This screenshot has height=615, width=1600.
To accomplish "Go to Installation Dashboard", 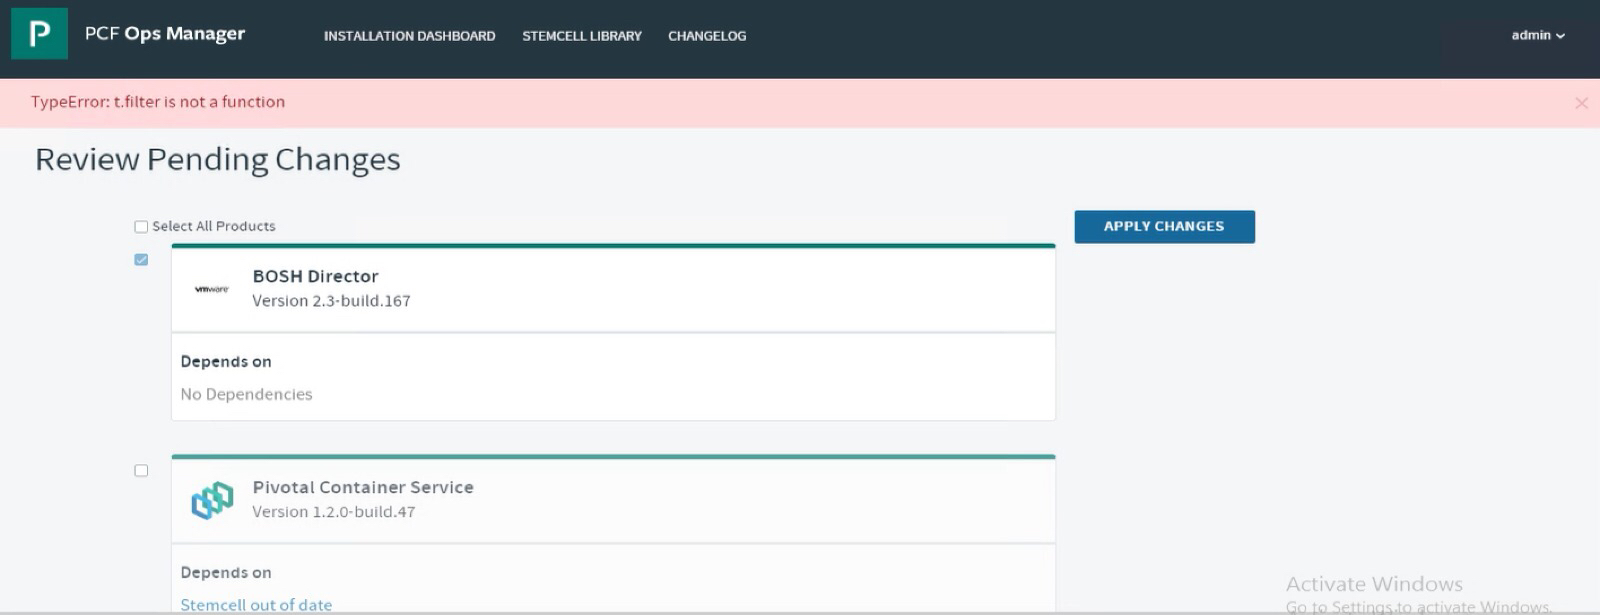I will click(x=409, y=36).
